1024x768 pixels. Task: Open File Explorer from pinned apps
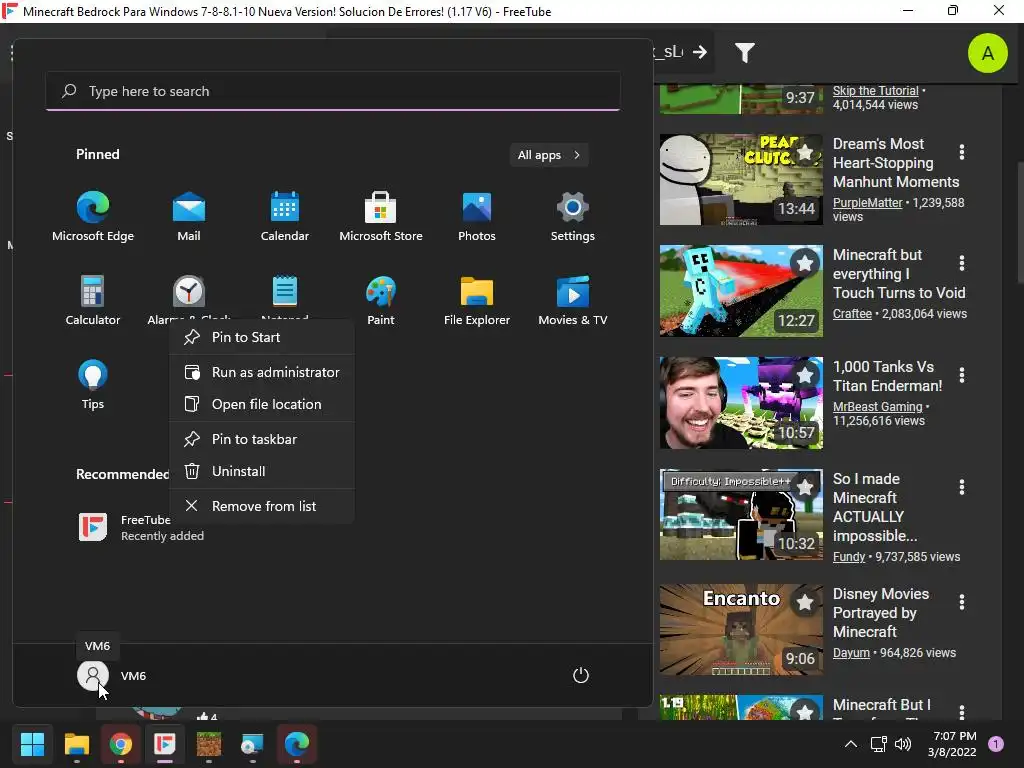click(x=477, y=300)
